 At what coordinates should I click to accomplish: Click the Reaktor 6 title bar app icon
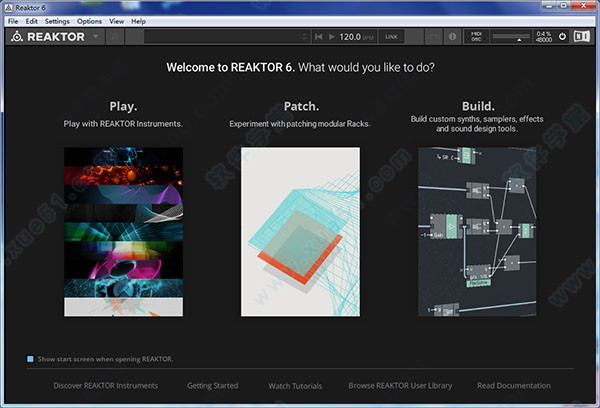click(8, 8)
